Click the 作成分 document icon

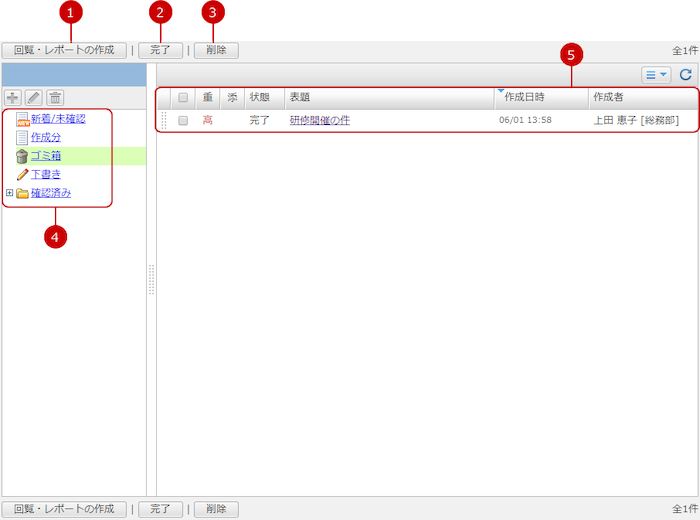(22, 137)
